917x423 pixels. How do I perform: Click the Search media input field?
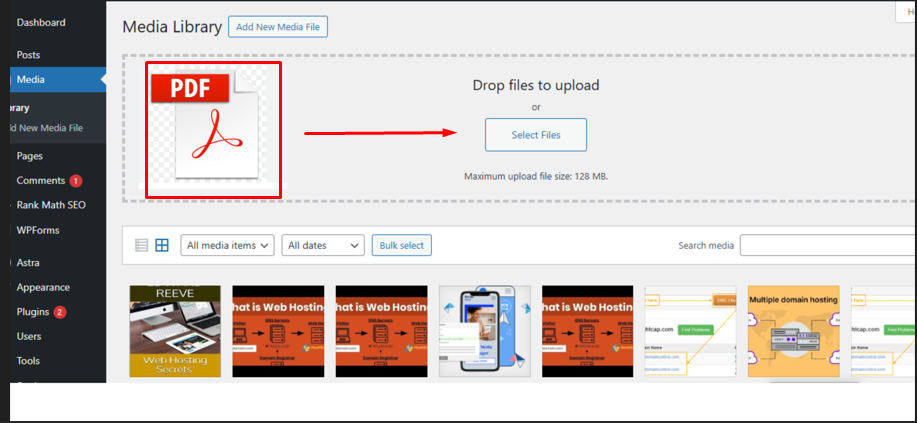tap(828, 246)
